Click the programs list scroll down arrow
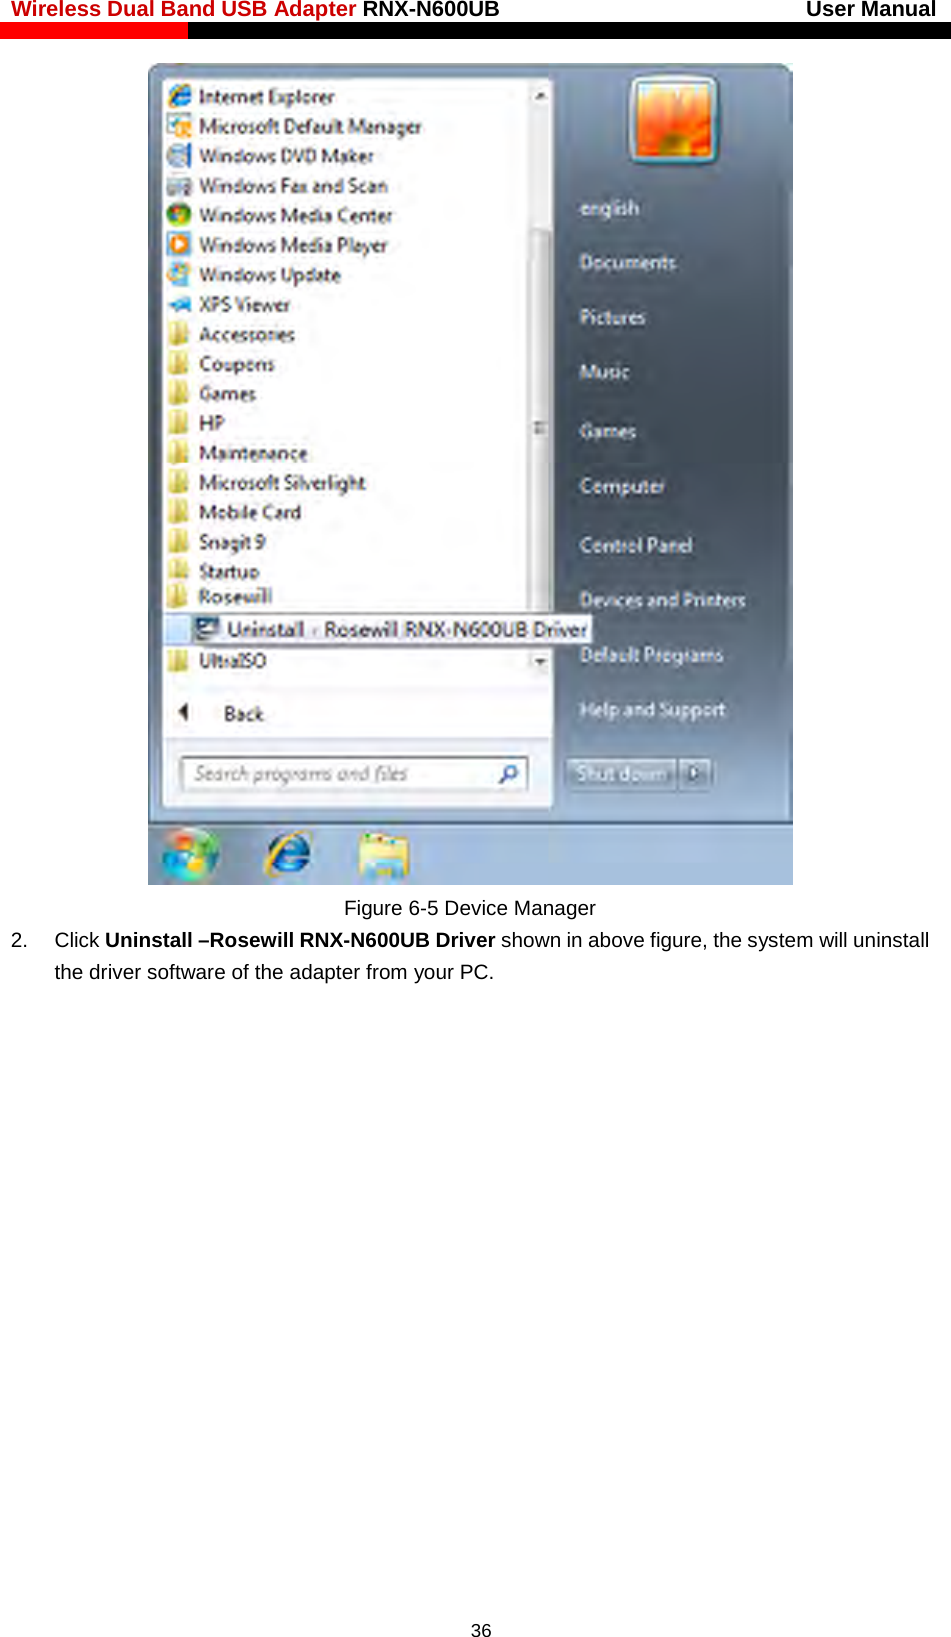This screenshot has height=1637, width=951. click(x=540, y=661)
